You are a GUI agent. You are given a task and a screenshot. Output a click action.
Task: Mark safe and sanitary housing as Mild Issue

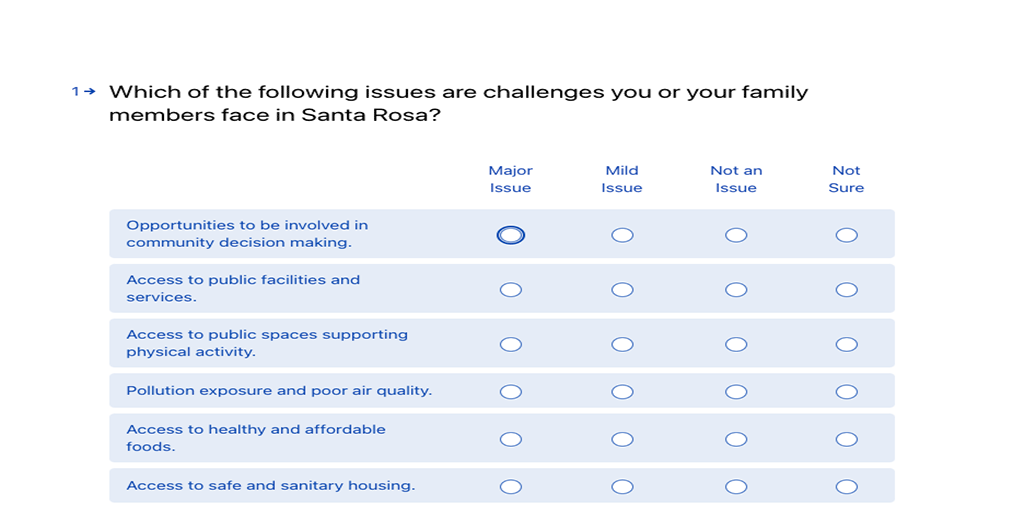coord(622,487)
